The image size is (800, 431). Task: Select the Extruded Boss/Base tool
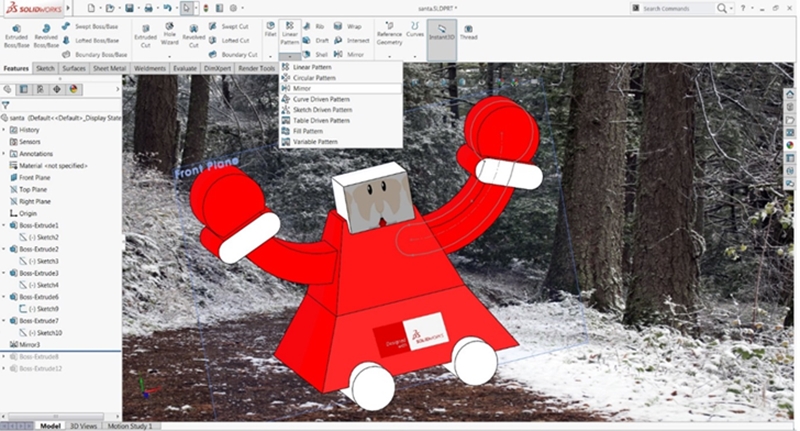(x=17, y=36)
